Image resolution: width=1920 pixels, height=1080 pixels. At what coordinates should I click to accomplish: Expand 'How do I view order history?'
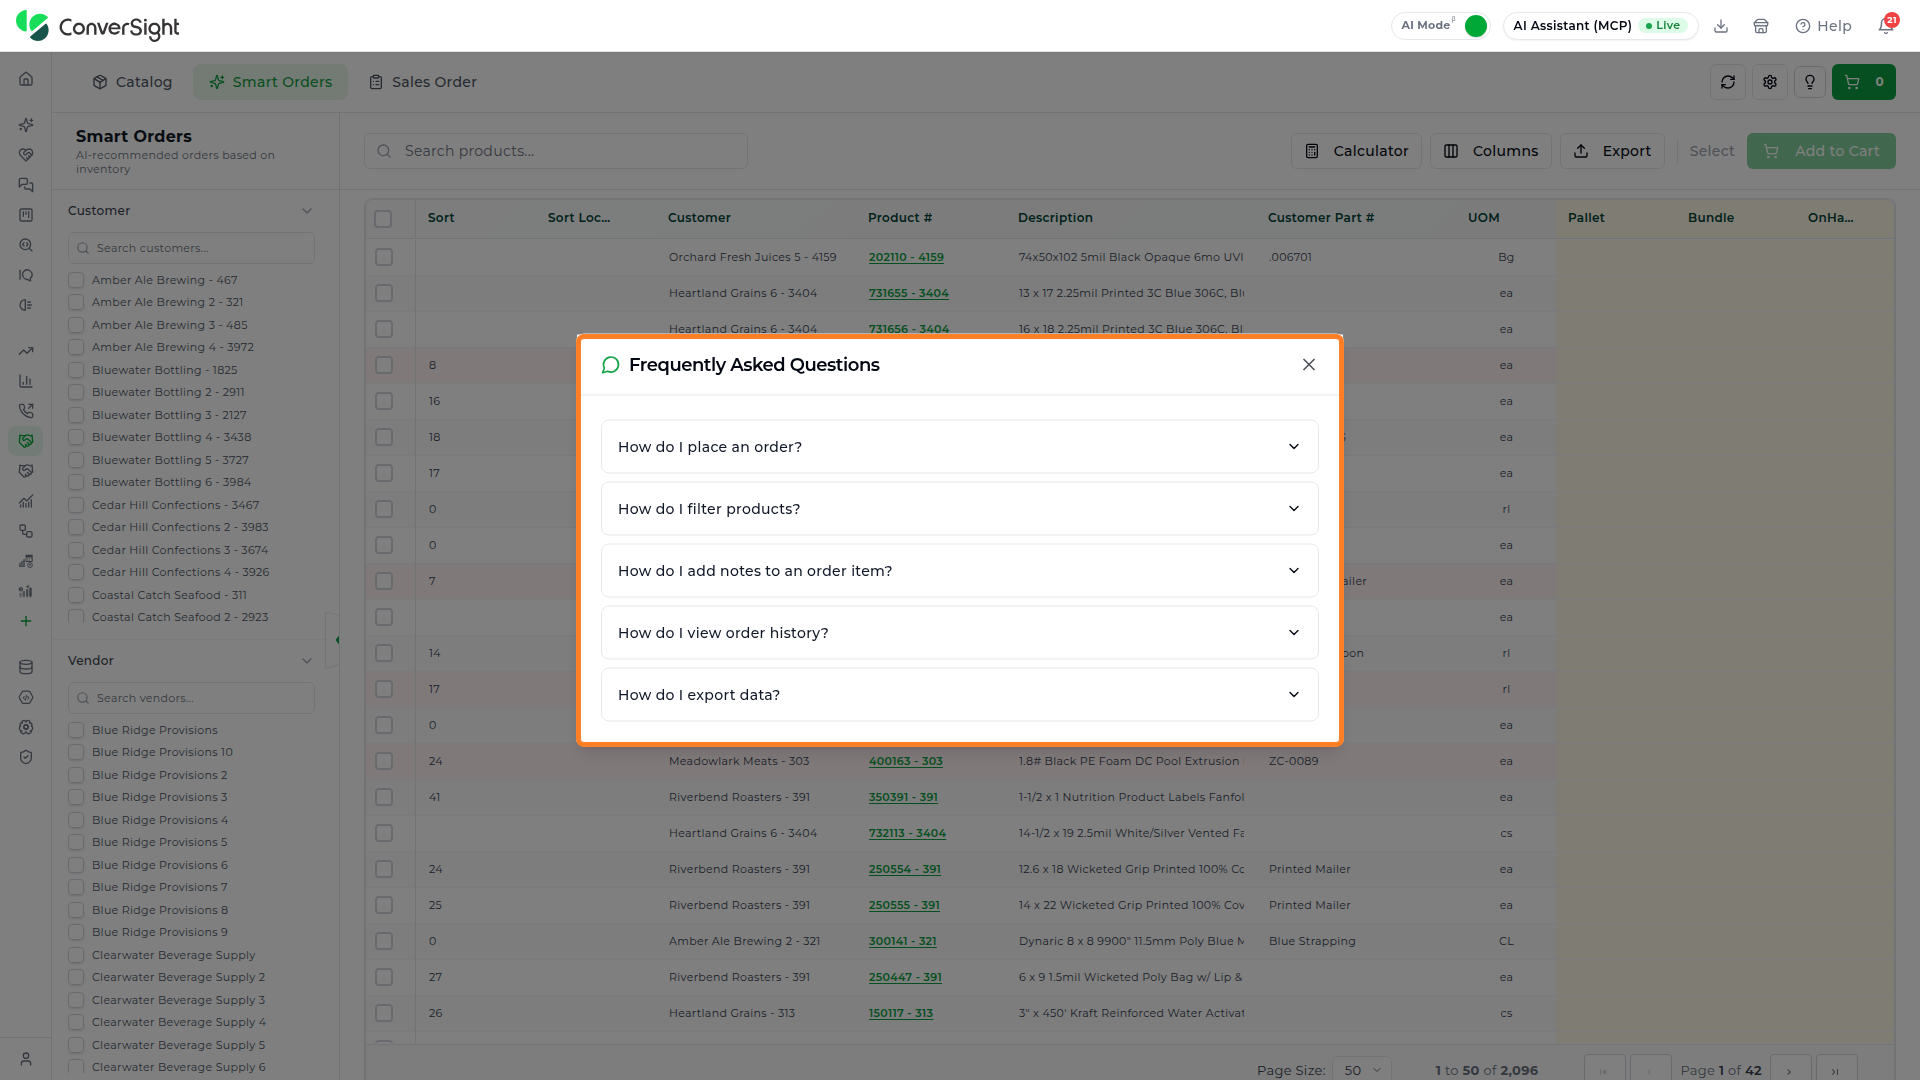pos(959,633)
